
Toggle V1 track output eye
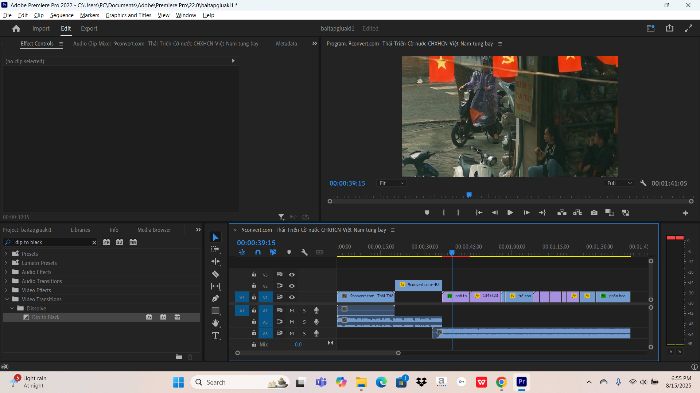[292, 297]
